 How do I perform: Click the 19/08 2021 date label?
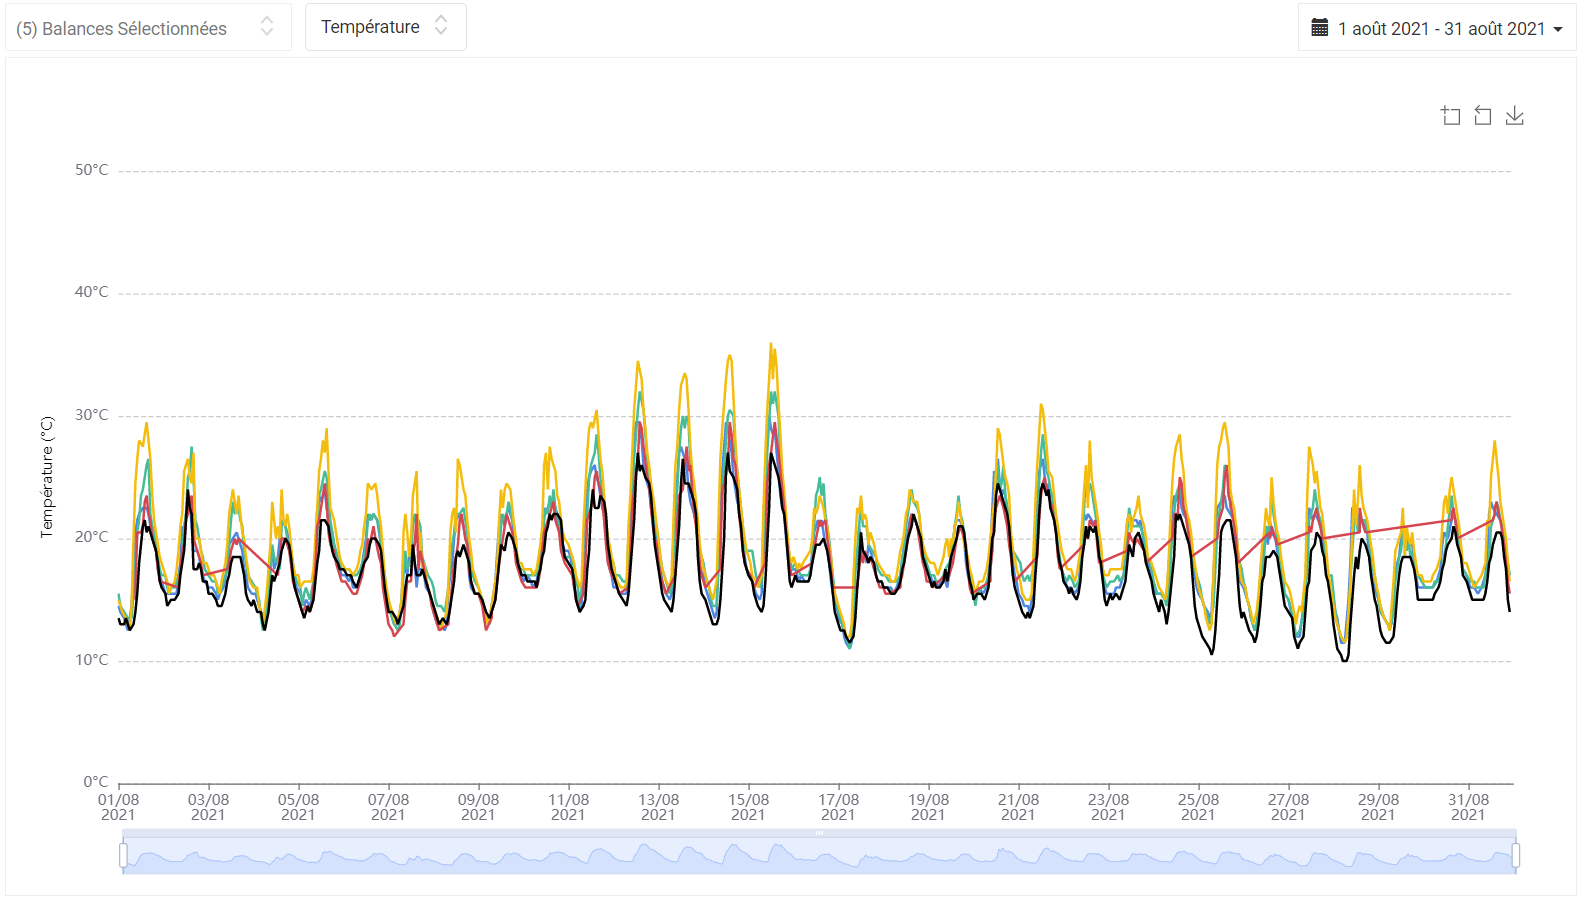pos(928,807)
